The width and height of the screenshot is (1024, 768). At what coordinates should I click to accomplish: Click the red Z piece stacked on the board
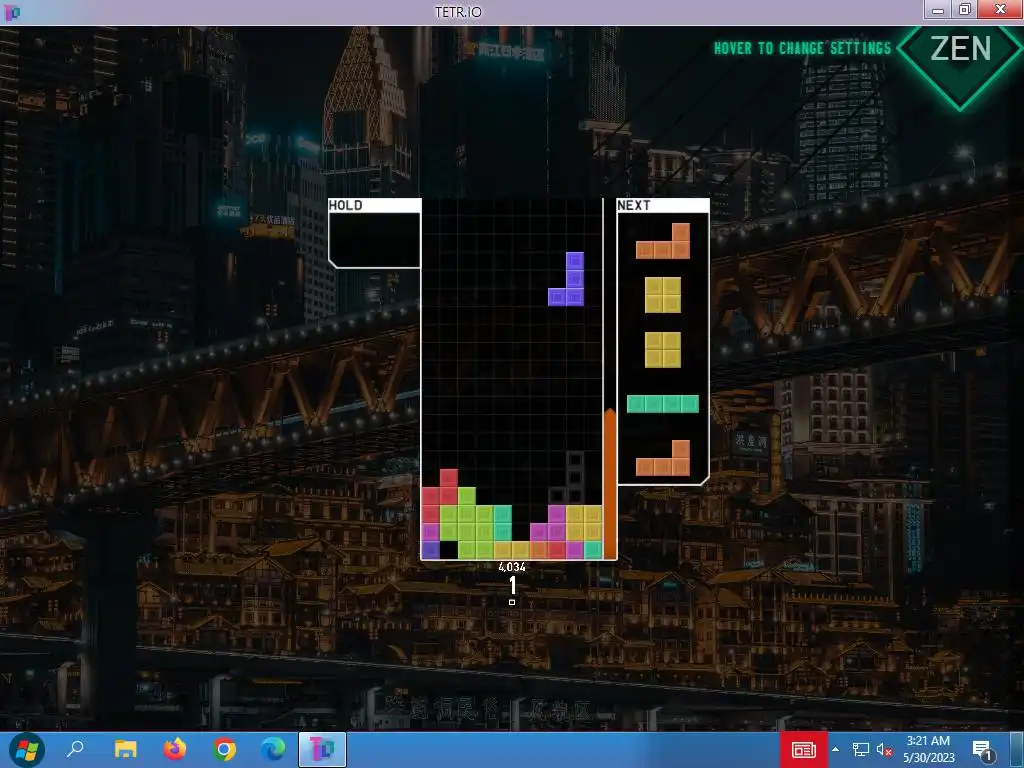tap(440, 496)
